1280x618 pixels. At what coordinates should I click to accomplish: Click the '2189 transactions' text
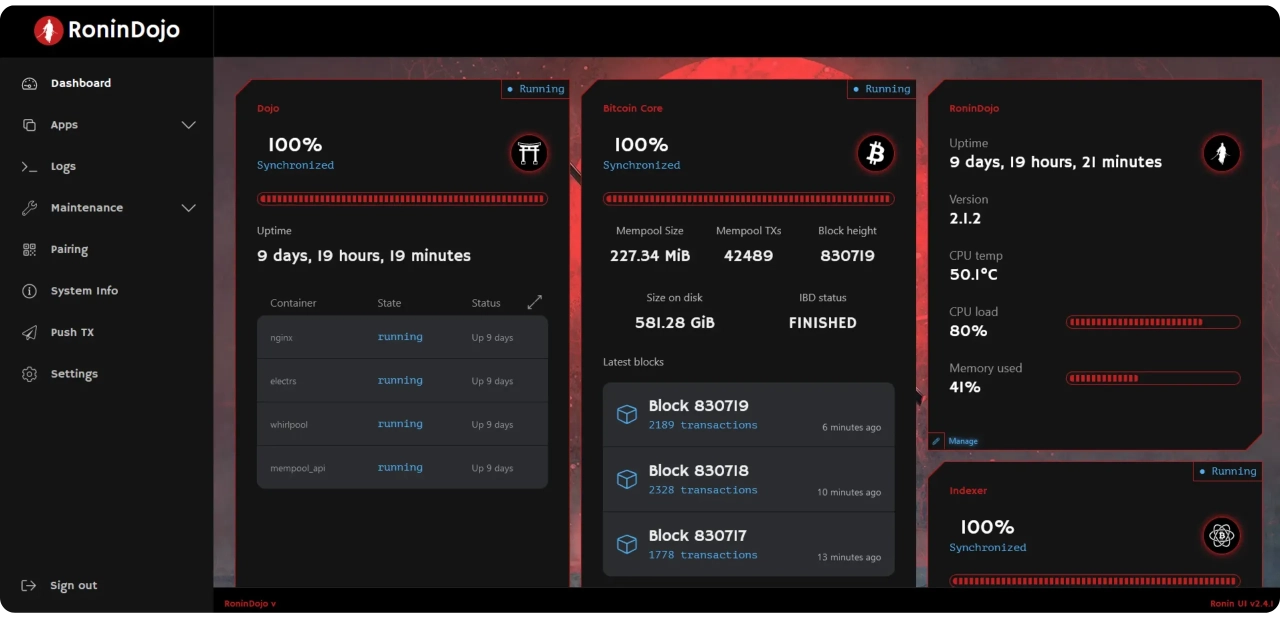[703, 425]
